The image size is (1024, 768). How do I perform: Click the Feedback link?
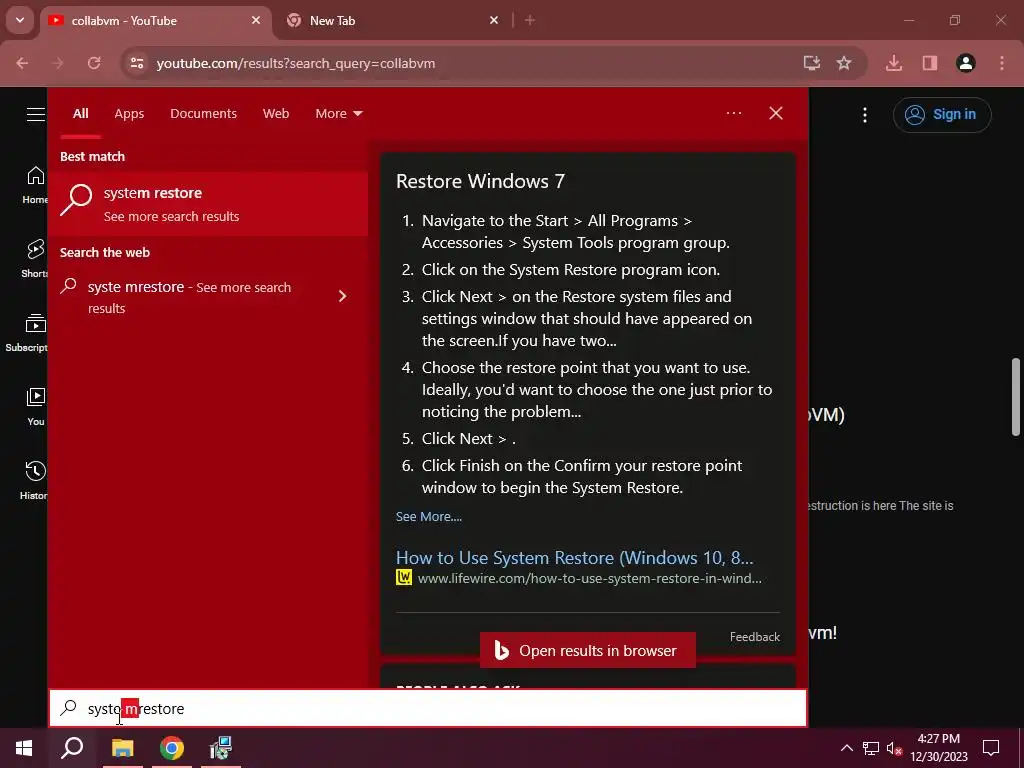coord(755,637)
